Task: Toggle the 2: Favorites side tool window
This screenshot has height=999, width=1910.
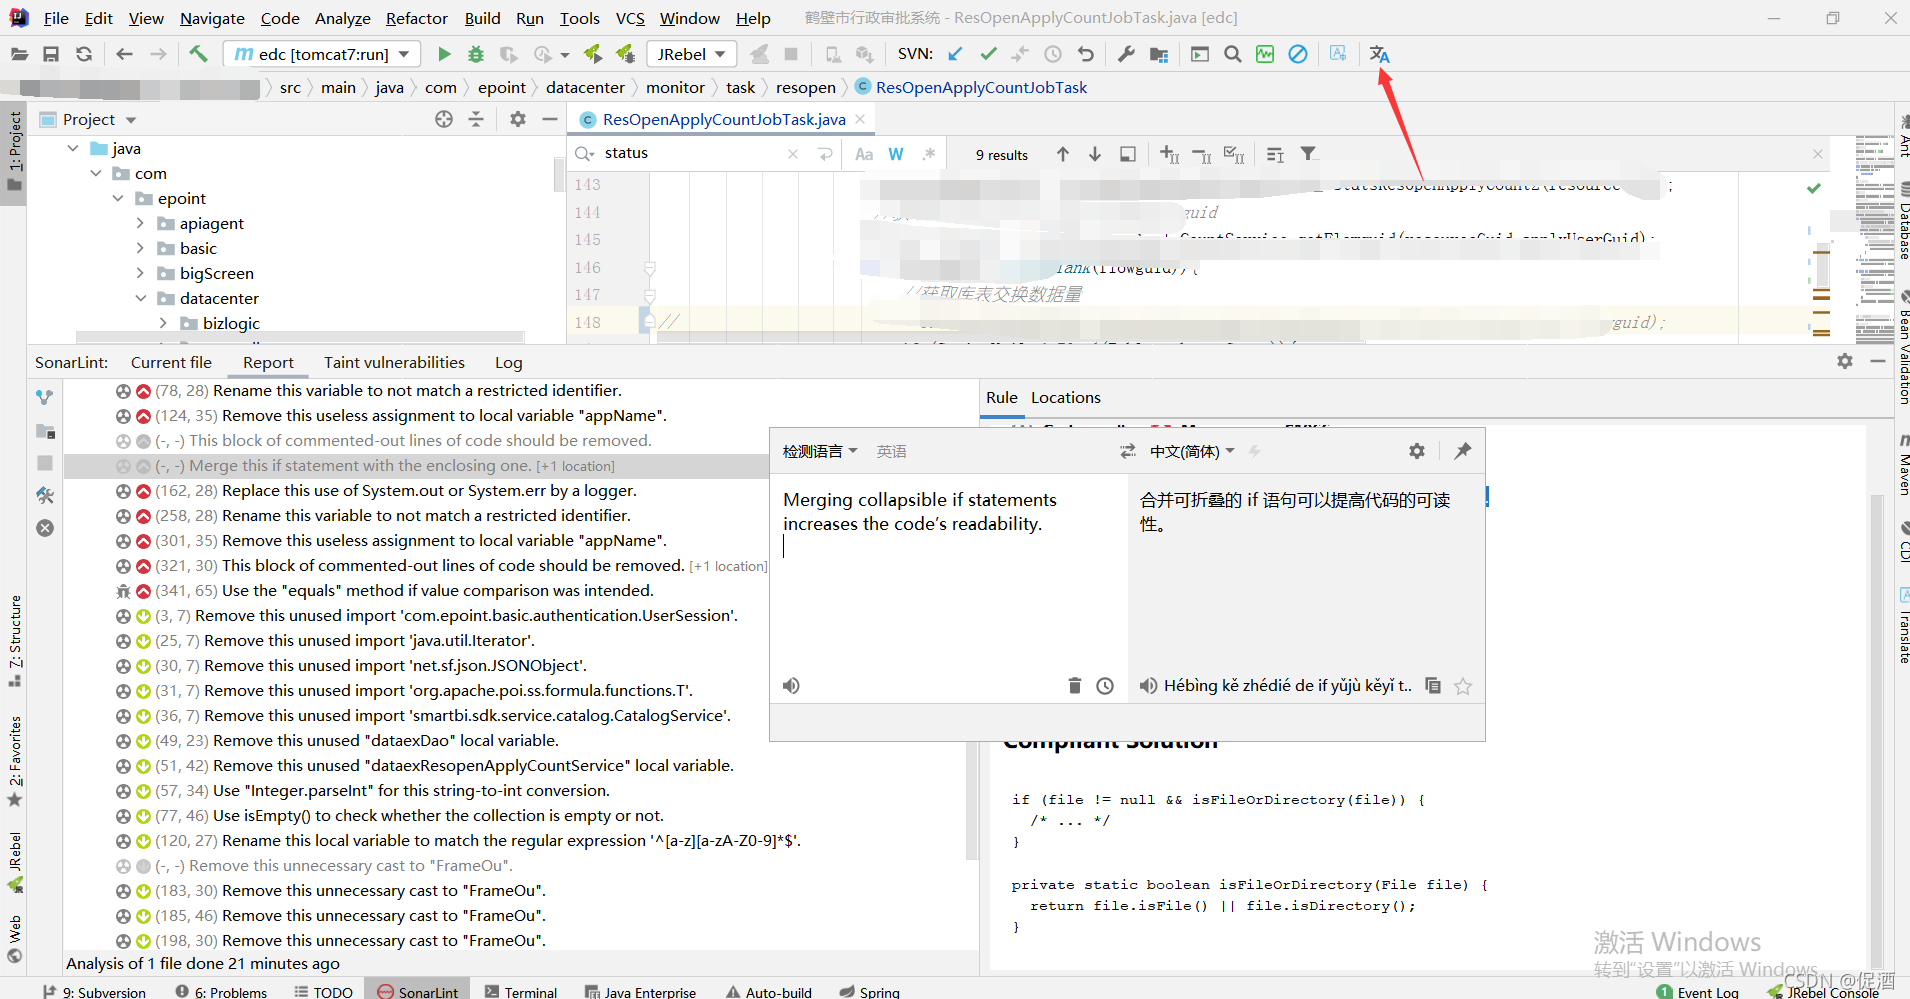Action: coord(15,760)
